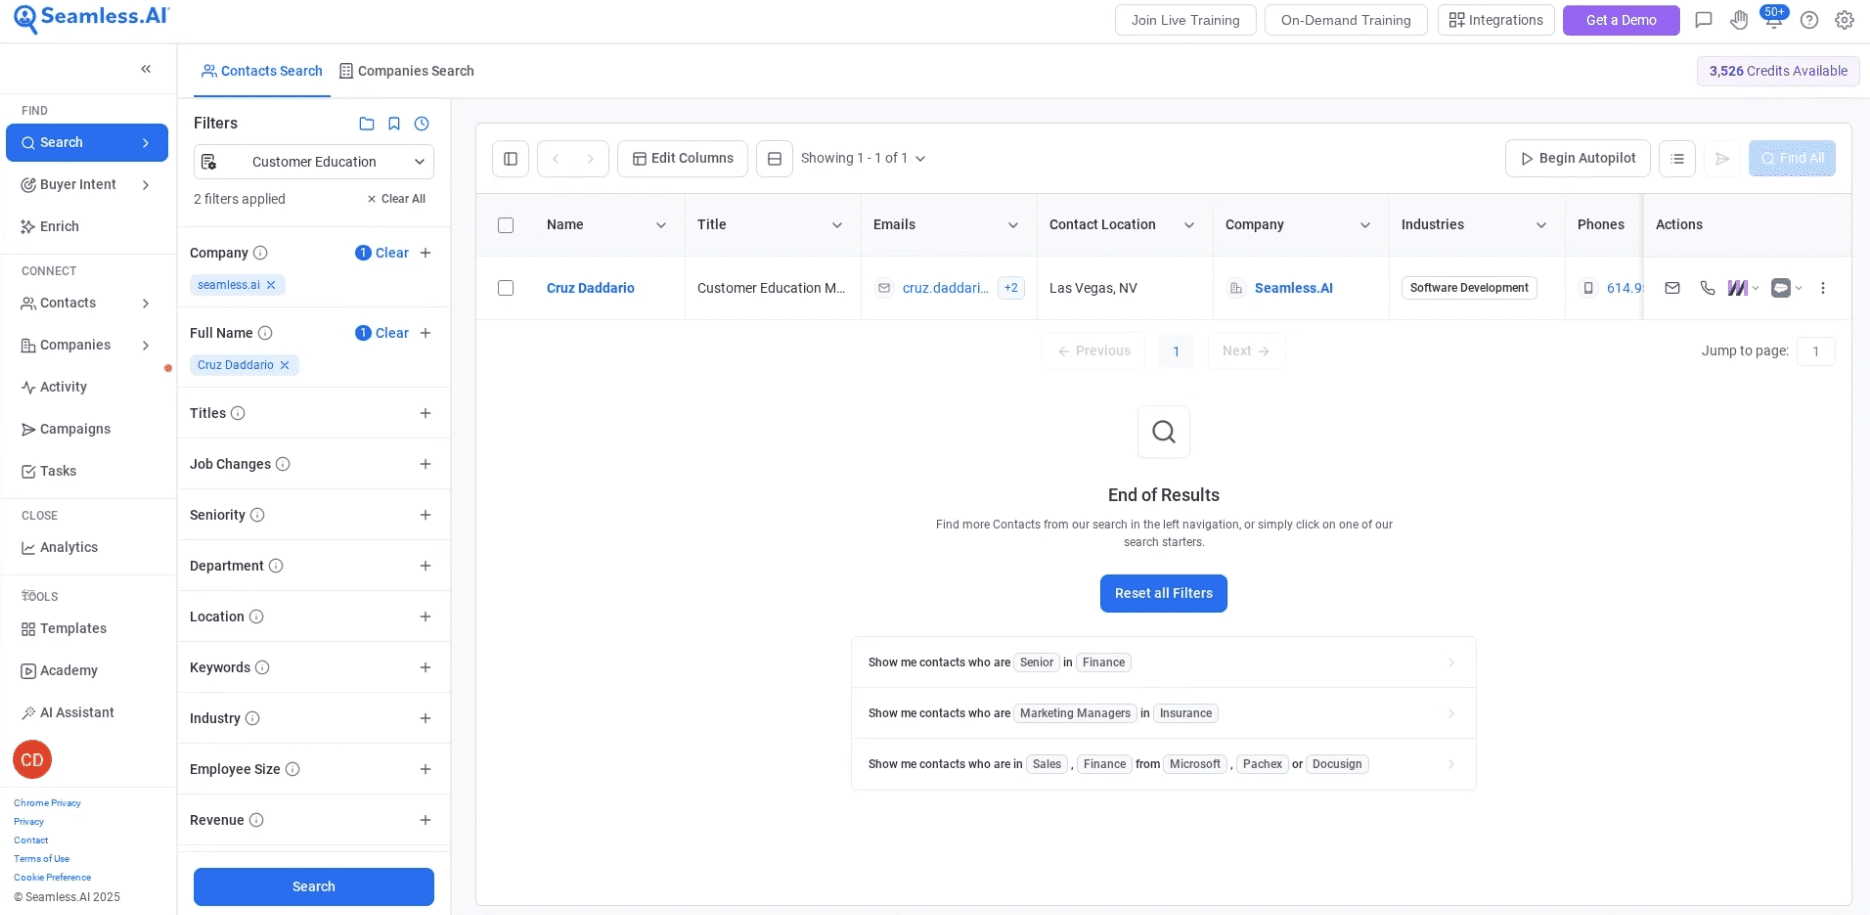
Task: Click the Reset all Filters button
Action: pyautogui.click(x=1163, y=593)
